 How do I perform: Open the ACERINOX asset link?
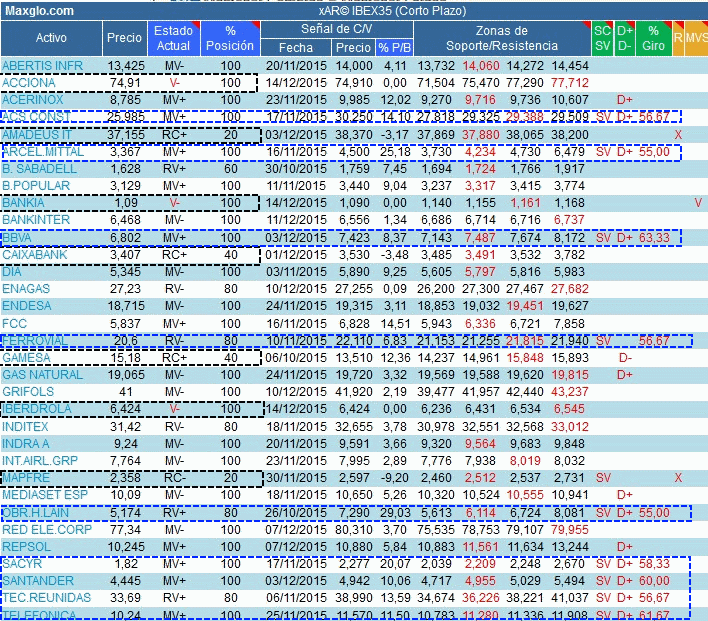click(x=33, y=100)
